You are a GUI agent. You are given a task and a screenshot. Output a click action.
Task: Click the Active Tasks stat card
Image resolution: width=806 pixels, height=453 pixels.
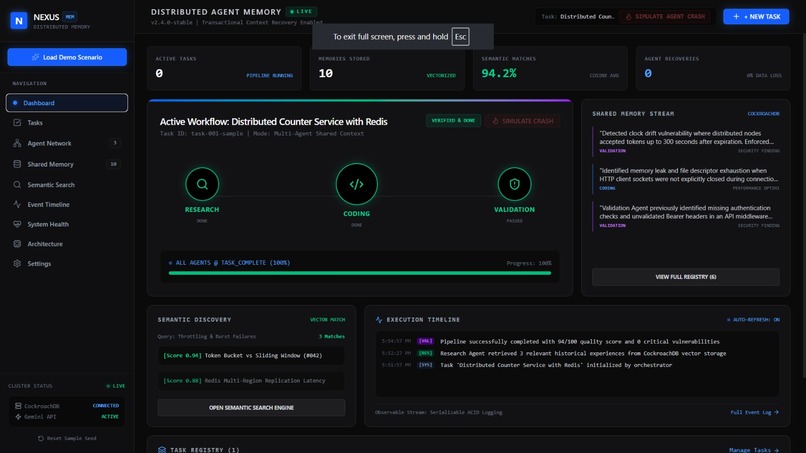[x=224, y=68]
